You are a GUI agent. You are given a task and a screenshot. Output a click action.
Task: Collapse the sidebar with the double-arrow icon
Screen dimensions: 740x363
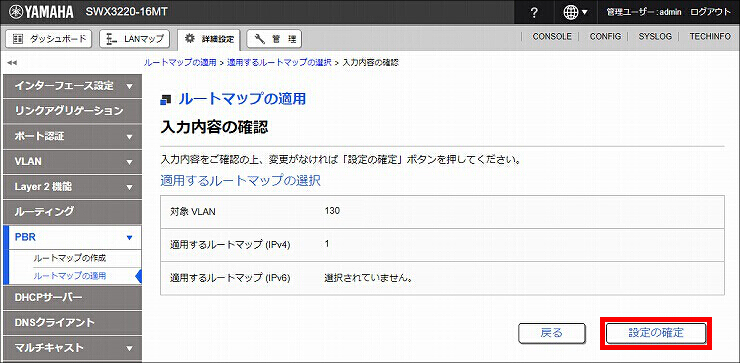pos(11,63)
